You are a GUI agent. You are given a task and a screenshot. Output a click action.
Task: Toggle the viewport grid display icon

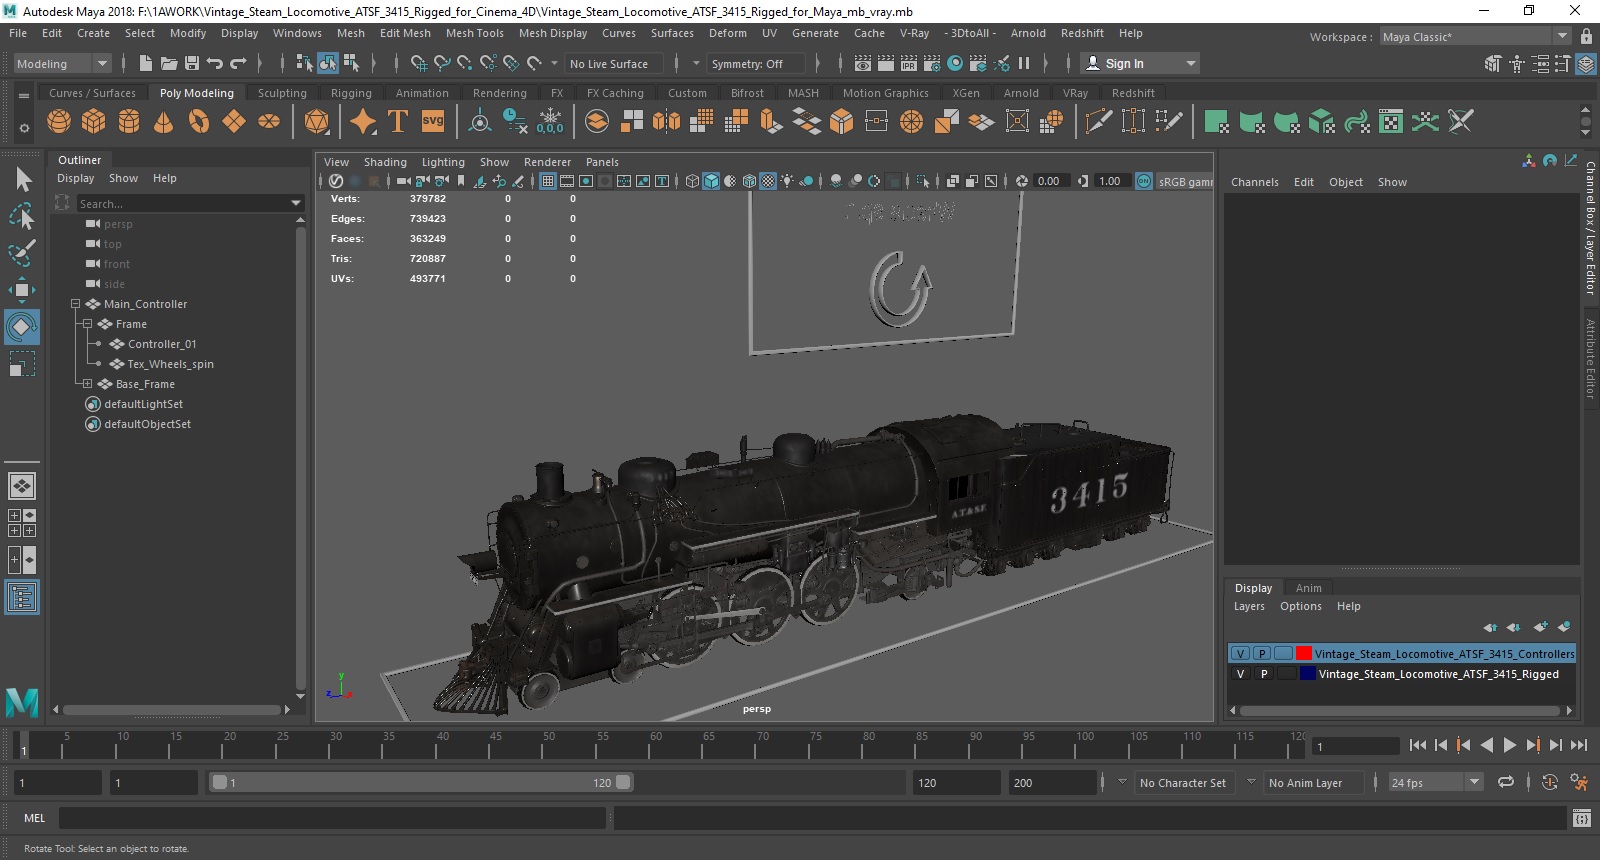pyautogui.click(x=548, y=181)
